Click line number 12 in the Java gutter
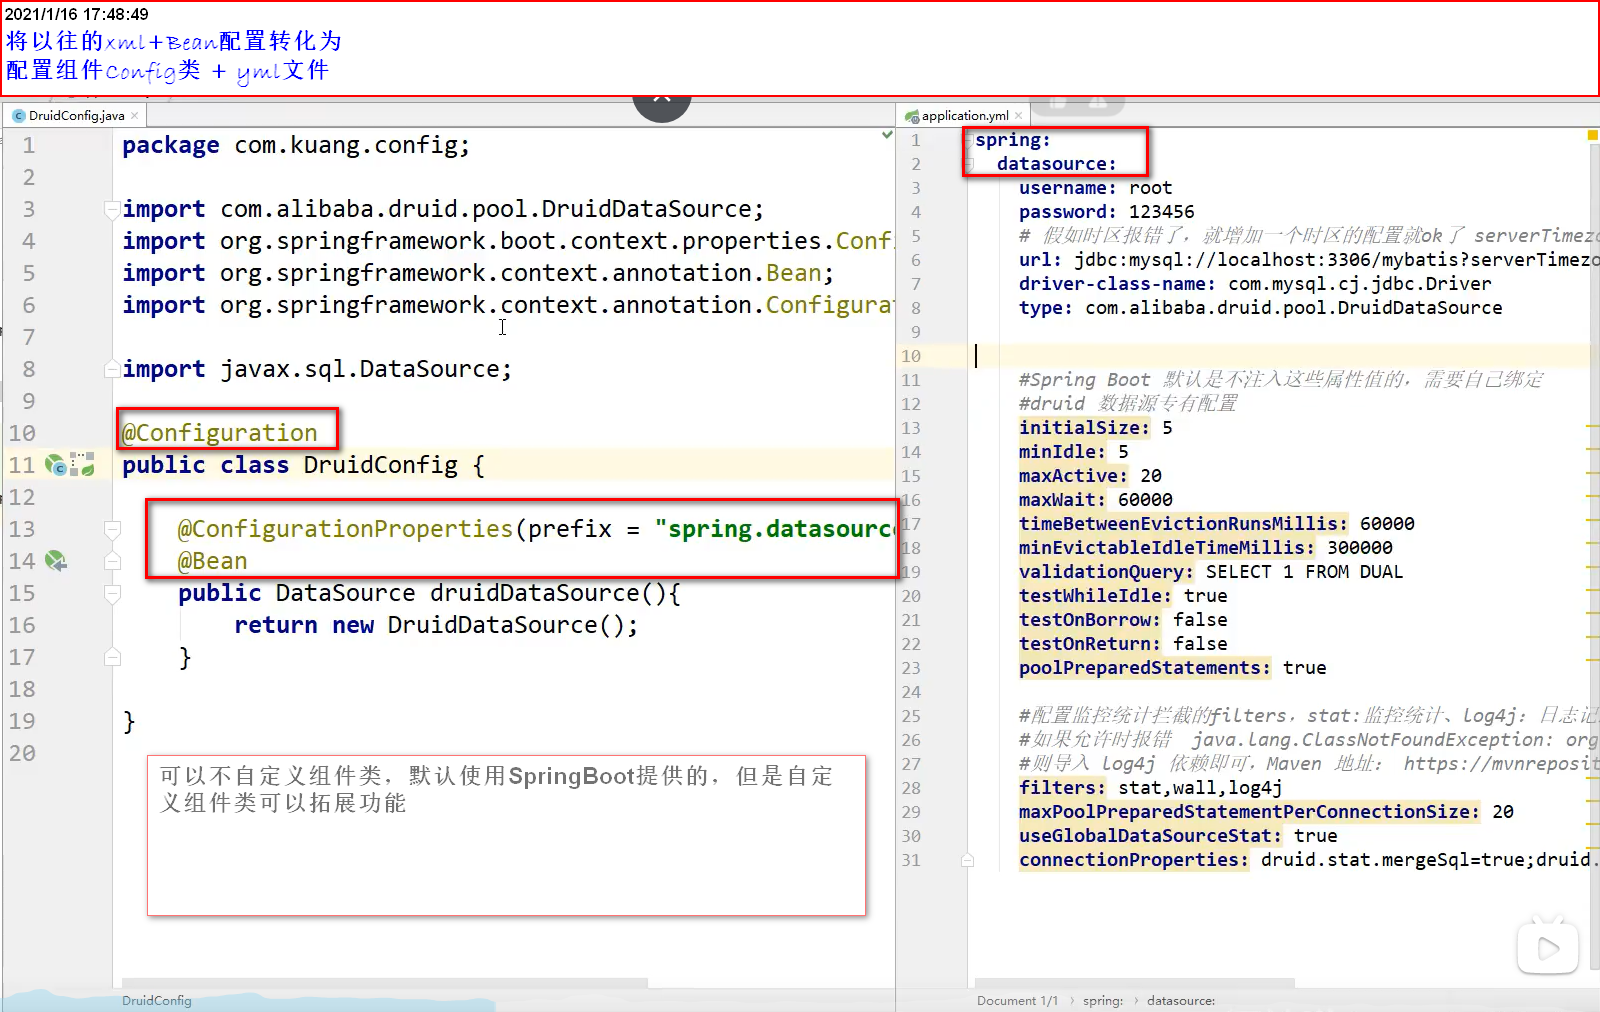This screenshot has width=1600, height=1012. [x=22, y=497]
